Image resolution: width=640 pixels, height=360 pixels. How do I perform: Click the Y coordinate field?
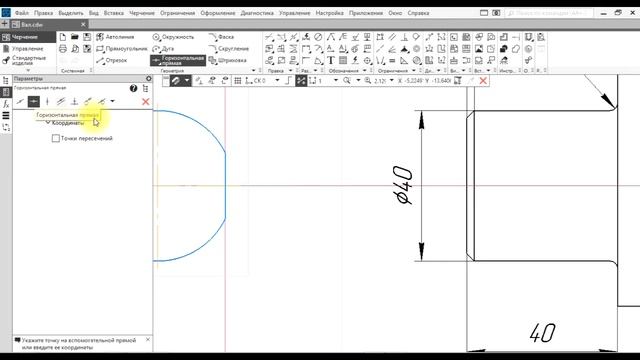point(441,81)
